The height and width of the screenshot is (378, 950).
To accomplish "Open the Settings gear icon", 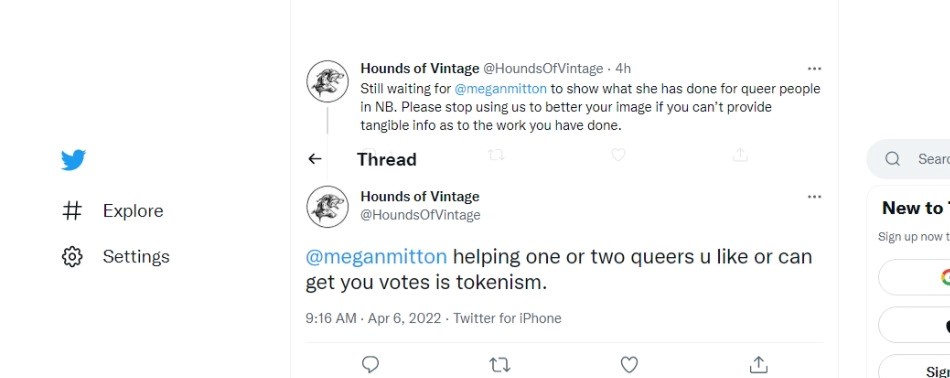I will coord(72,256).
